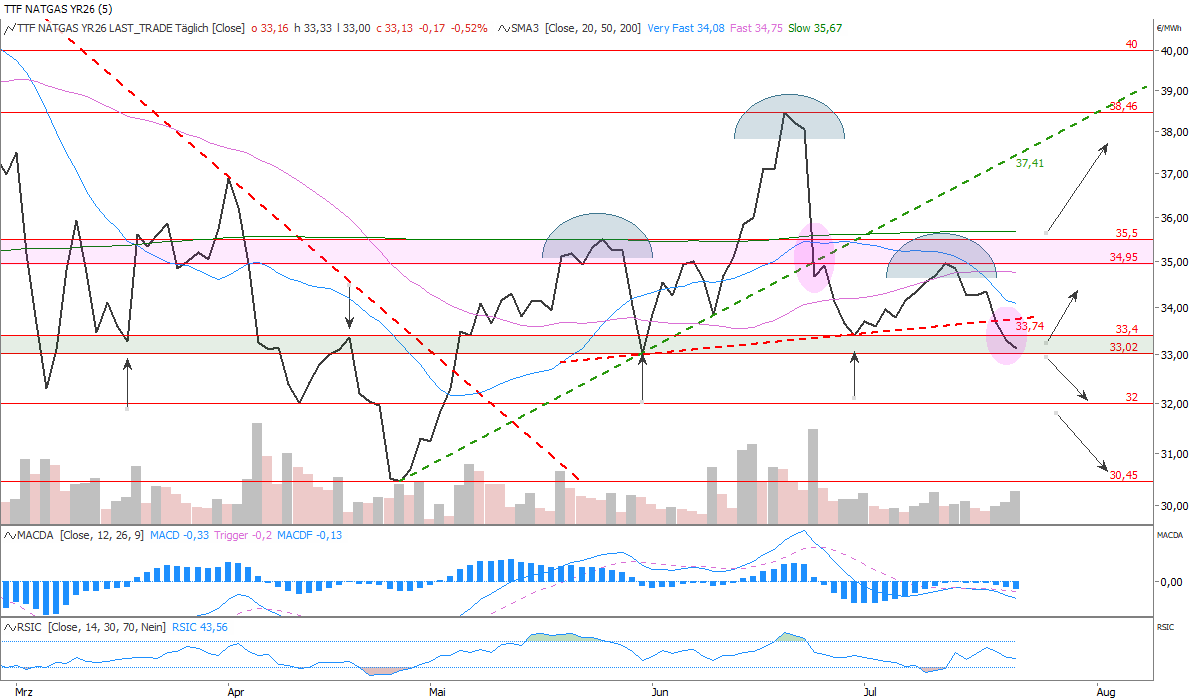This screenshot has width=1200, height=700.
Task: Click the '34,00' price axis tick
Action: (x=1172, y=308)
